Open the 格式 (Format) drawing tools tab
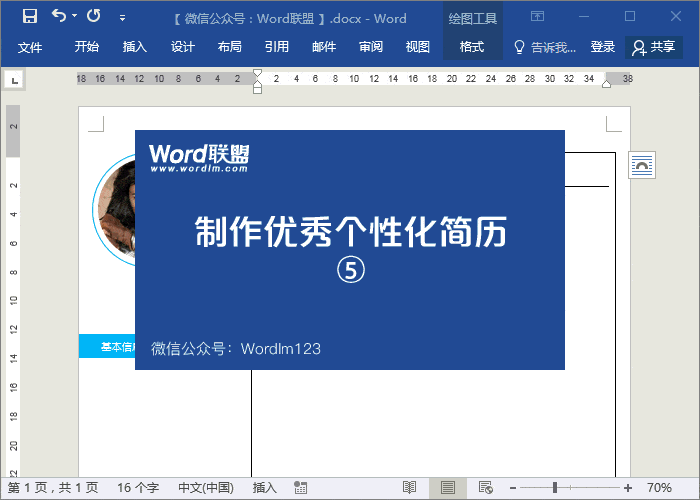Screen dimensions: 700x500 (x=472, y=47)
